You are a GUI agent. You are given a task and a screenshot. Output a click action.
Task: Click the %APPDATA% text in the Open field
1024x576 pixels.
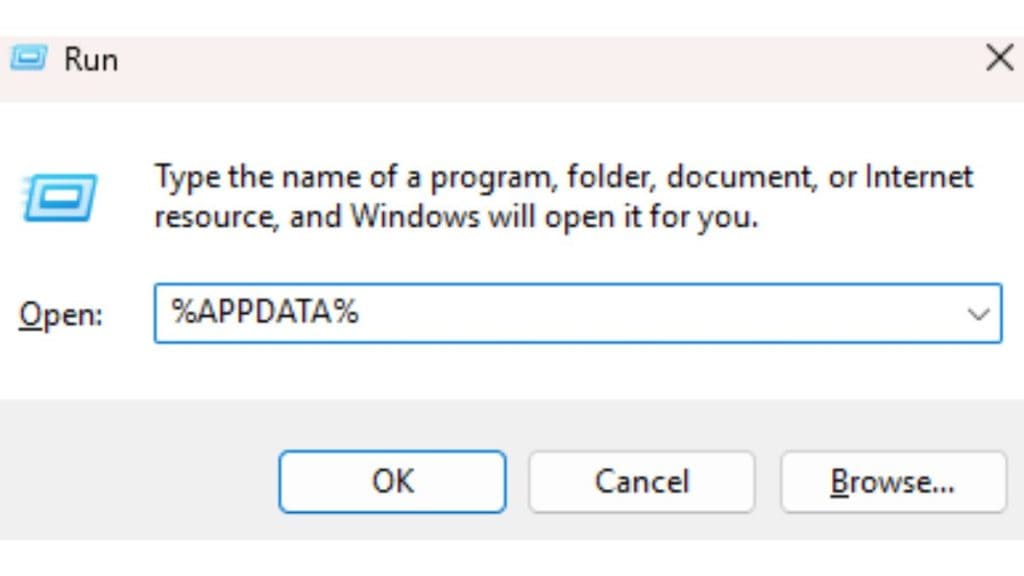pos(264,312)
